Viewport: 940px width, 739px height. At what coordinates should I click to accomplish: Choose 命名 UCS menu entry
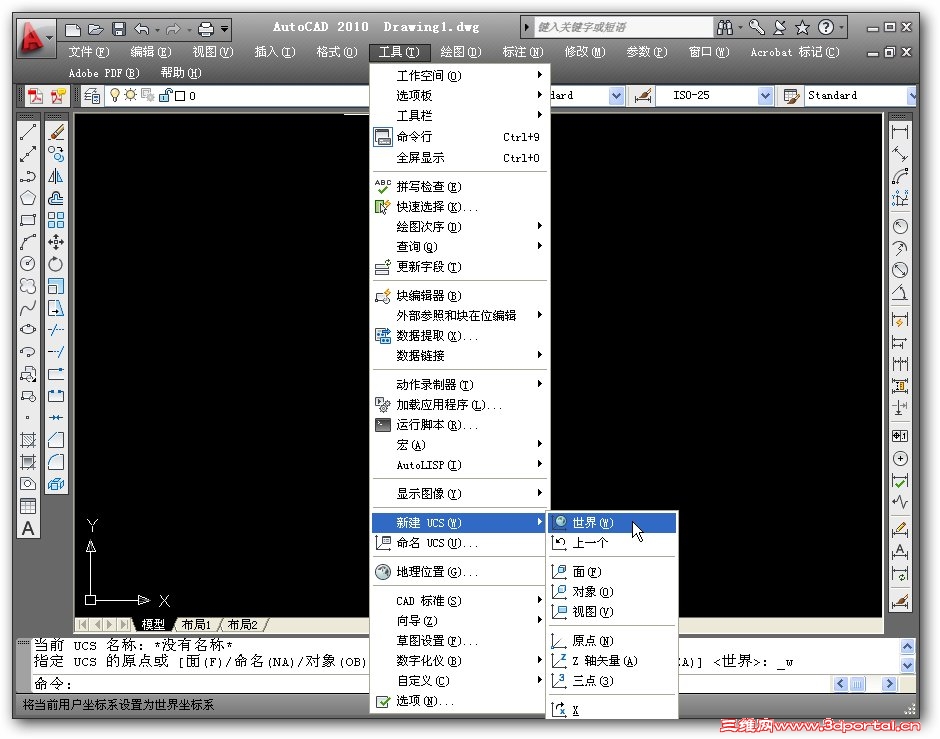[460, 543]
